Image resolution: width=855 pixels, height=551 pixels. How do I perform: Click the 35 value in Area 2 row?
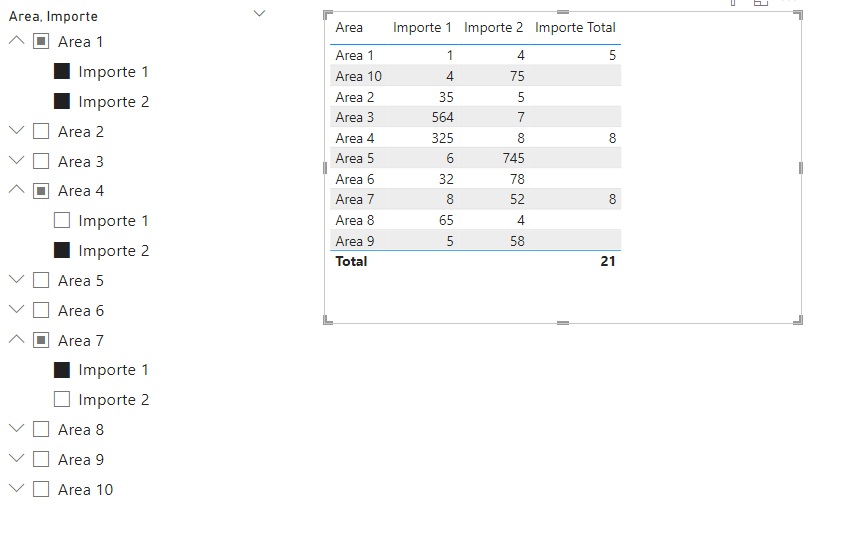tap(446, 97)
